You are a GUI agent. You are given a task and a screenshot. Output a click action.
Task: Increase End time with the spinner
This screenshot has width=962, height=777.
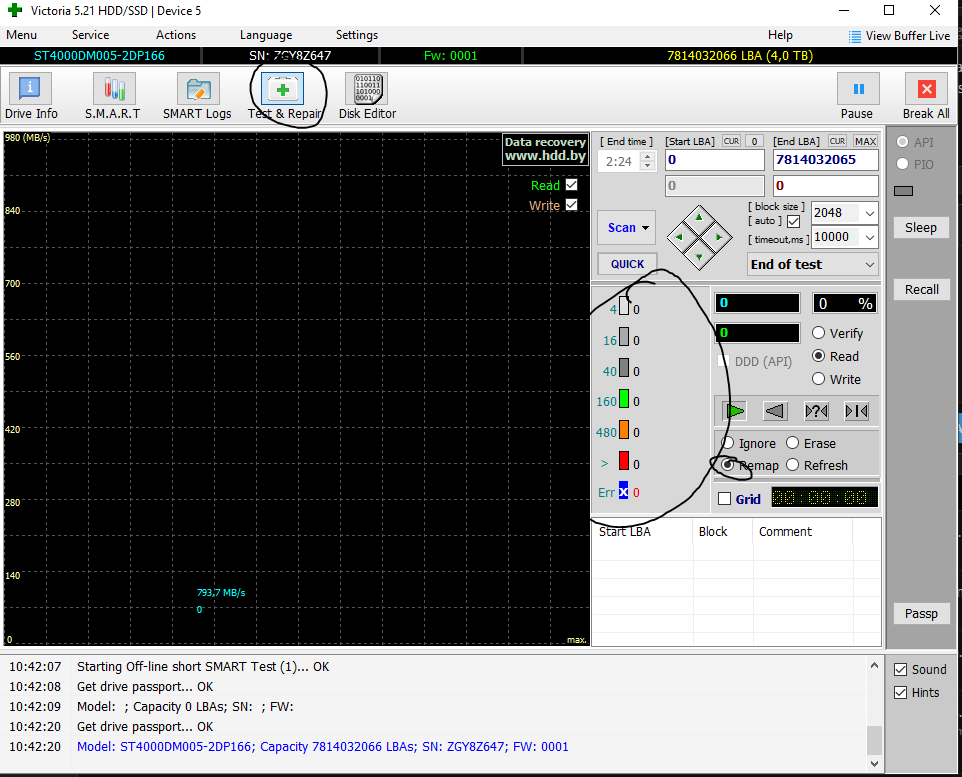pos(647,157)
